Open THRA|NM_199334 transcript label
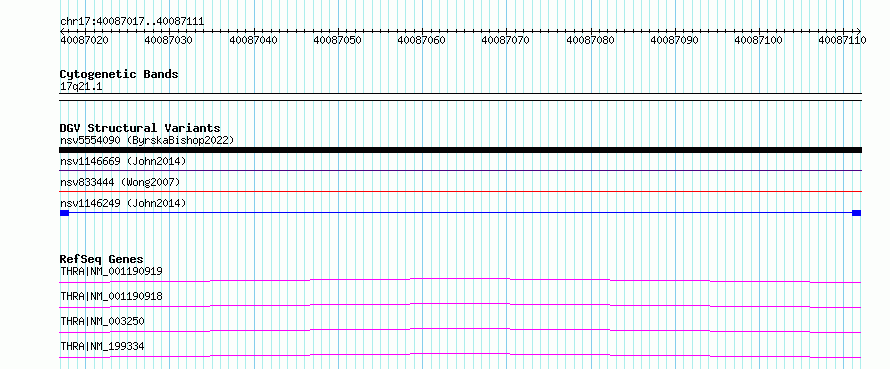 (x=102, y=346)
